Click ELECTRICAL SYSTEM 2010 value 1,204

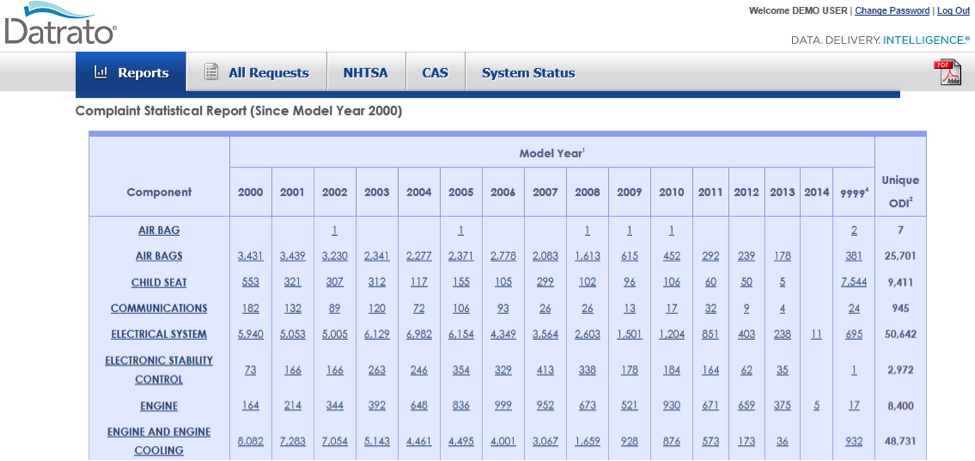pyautogui.click(x=672, y=334)
